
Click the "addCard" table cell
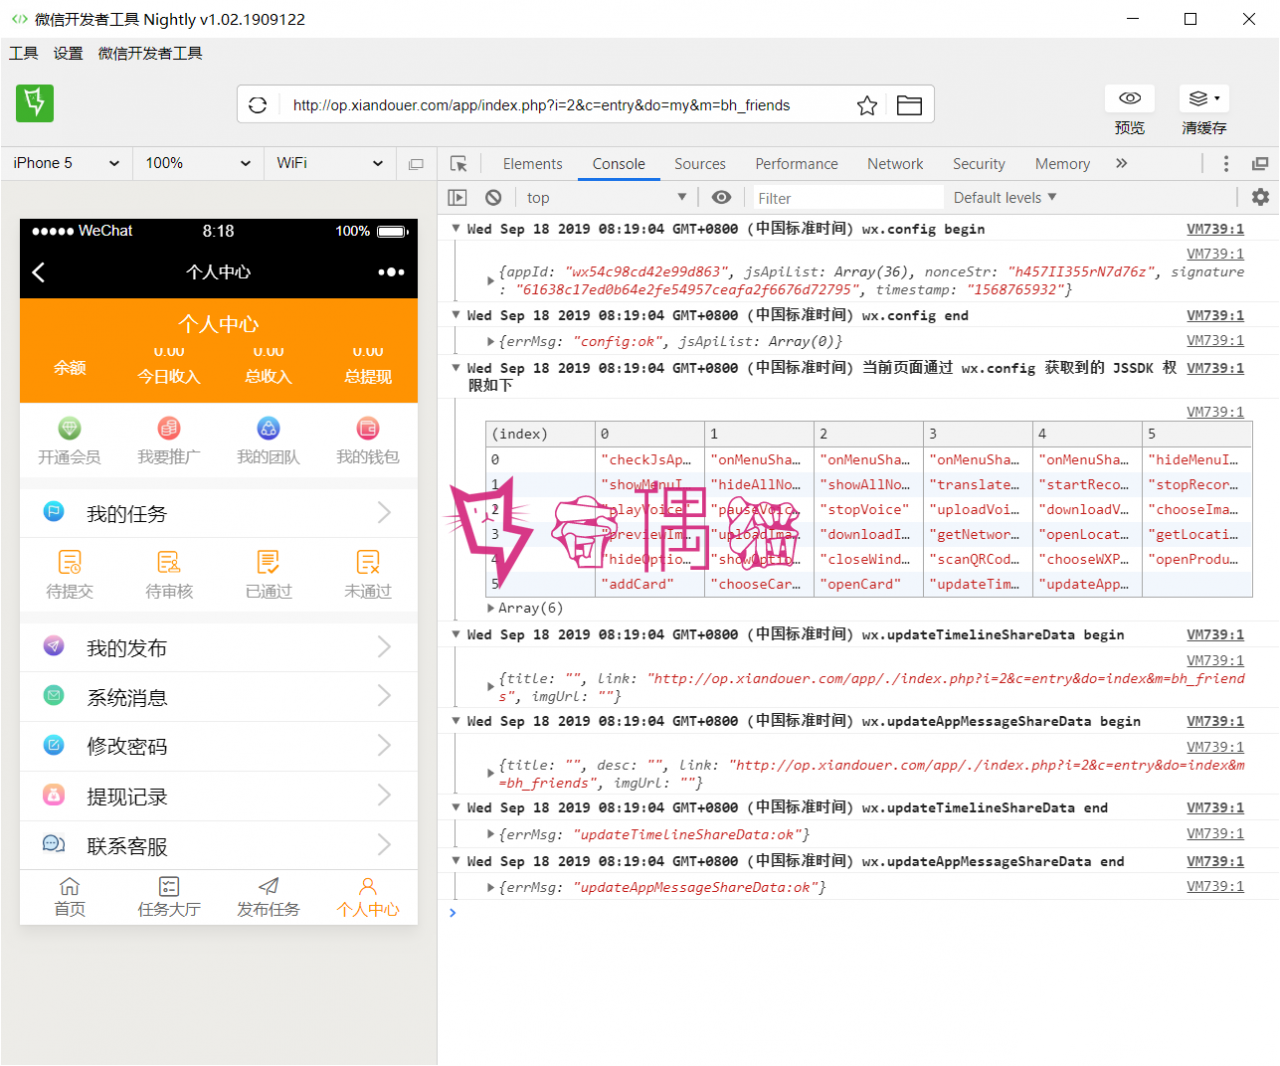click(650, 584)
